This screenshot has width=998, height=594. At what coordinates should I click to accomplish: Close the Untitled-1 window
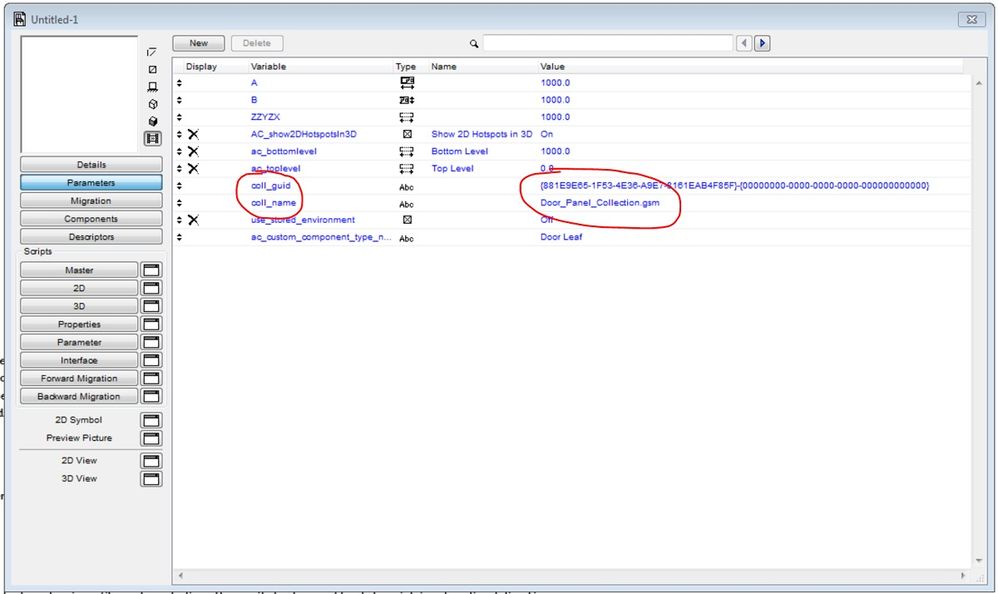point(971,19)
